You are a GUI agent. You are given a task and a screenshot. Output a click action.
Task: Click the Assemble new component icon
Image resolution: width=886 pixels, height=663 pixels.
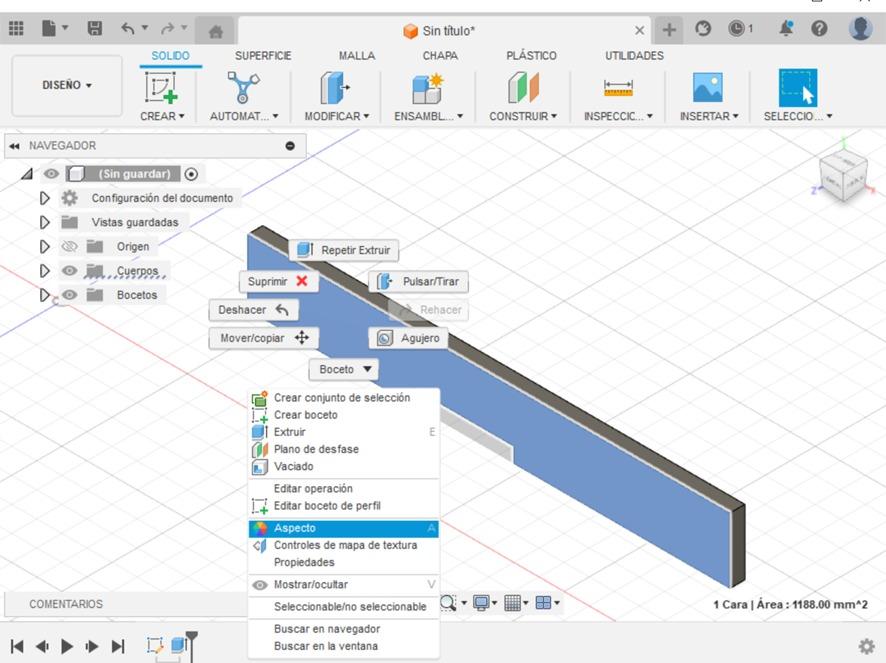(428, 88)
